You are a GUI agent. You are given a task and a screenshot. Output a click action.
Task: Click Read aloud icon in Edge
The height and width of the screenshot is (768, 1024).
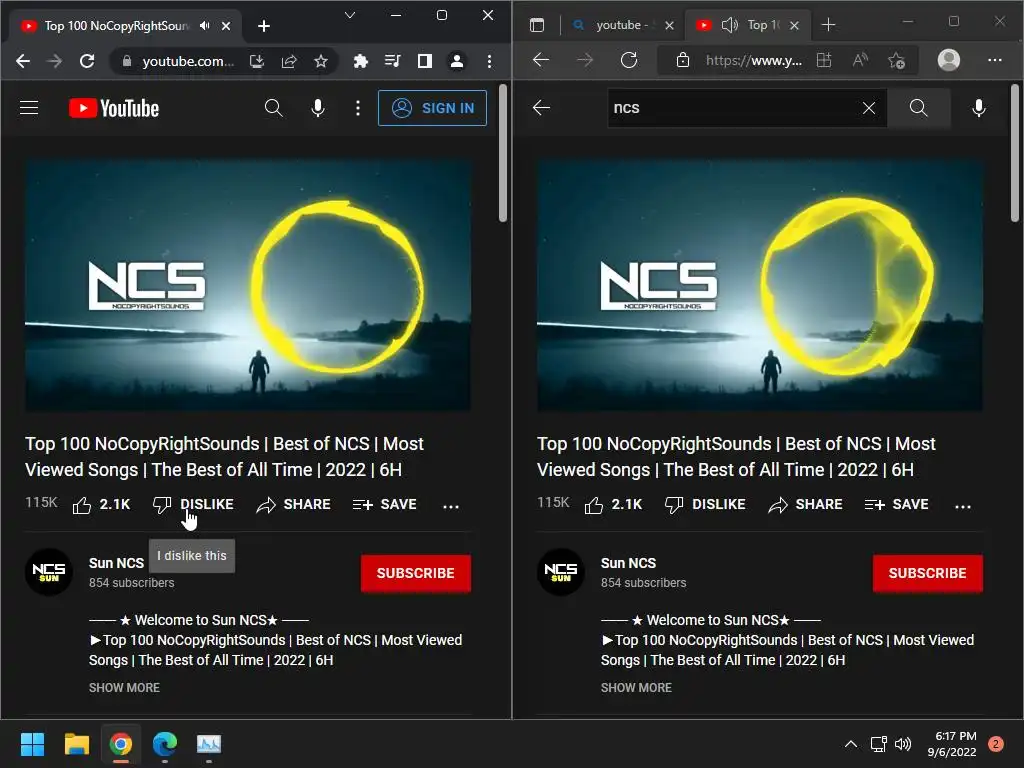[861, 60]
